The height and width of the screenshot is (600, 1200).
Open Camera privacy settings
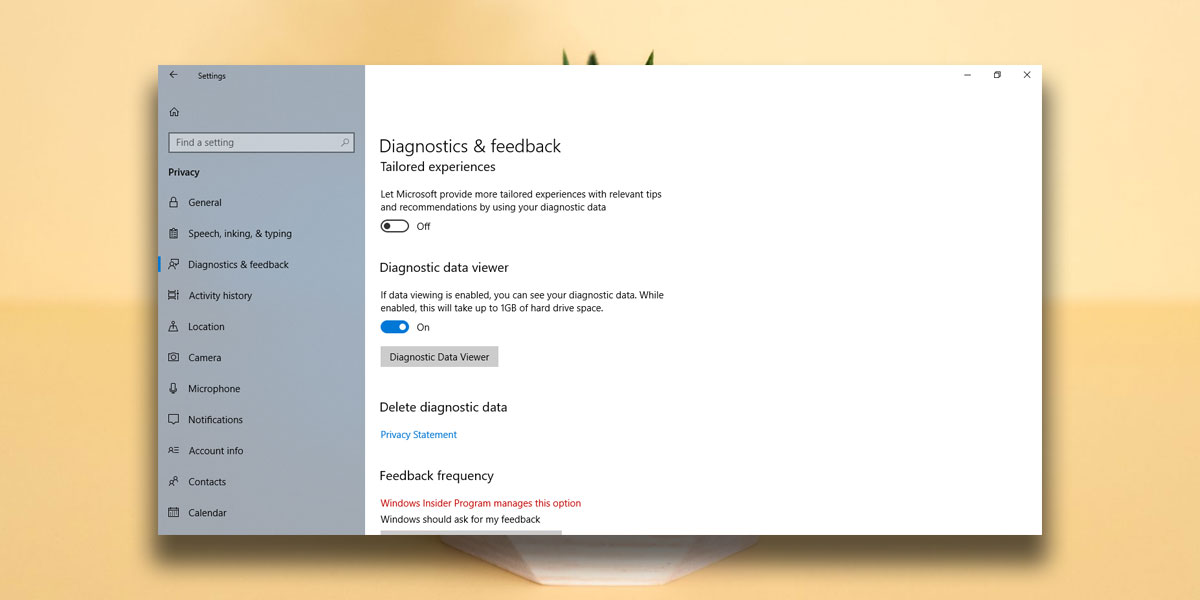(x=261, y=357)
